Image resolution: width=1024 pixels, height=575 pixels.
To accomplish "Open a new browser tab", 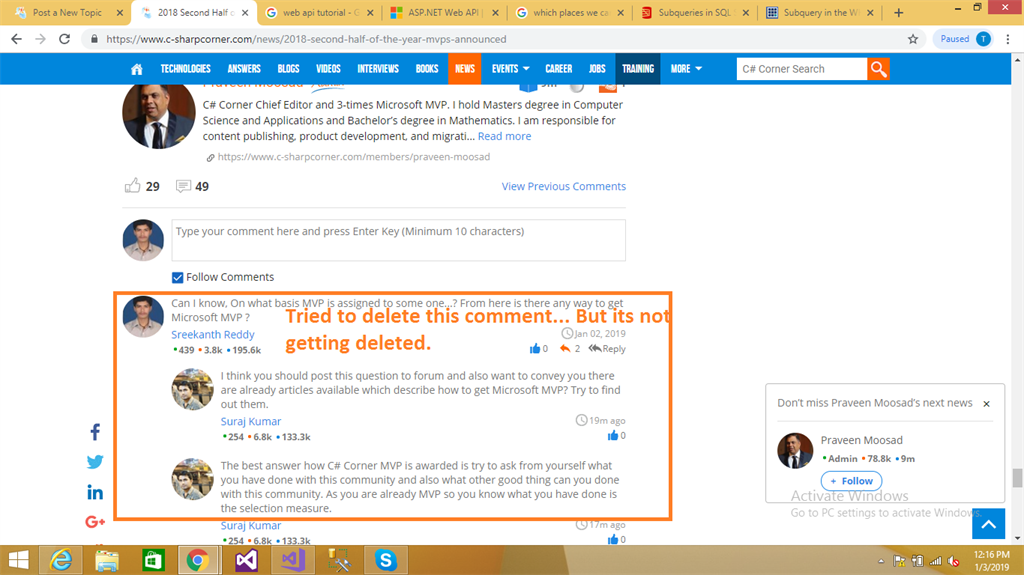I will tap(899, 12).
